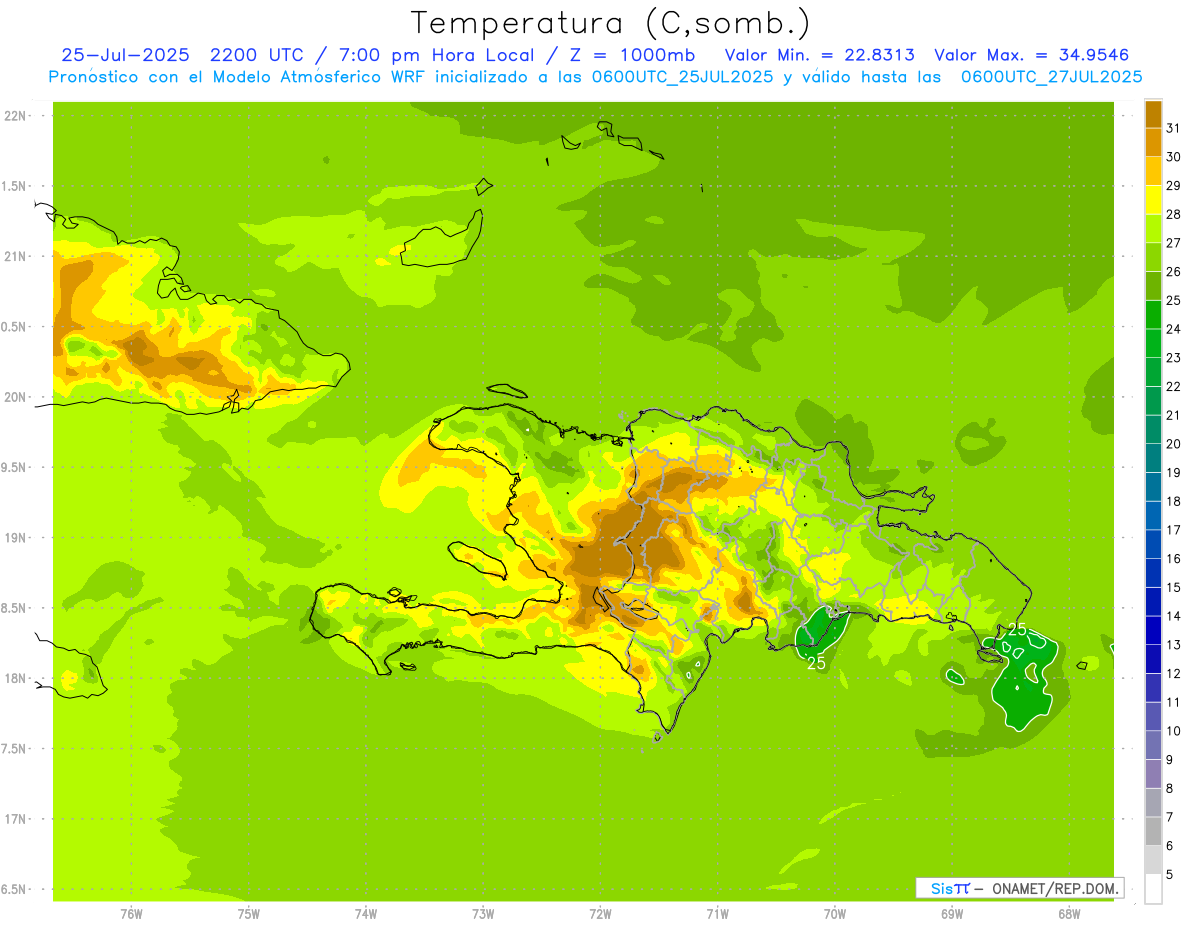Click the '74W' longitude axis label

tap(366, 914)
